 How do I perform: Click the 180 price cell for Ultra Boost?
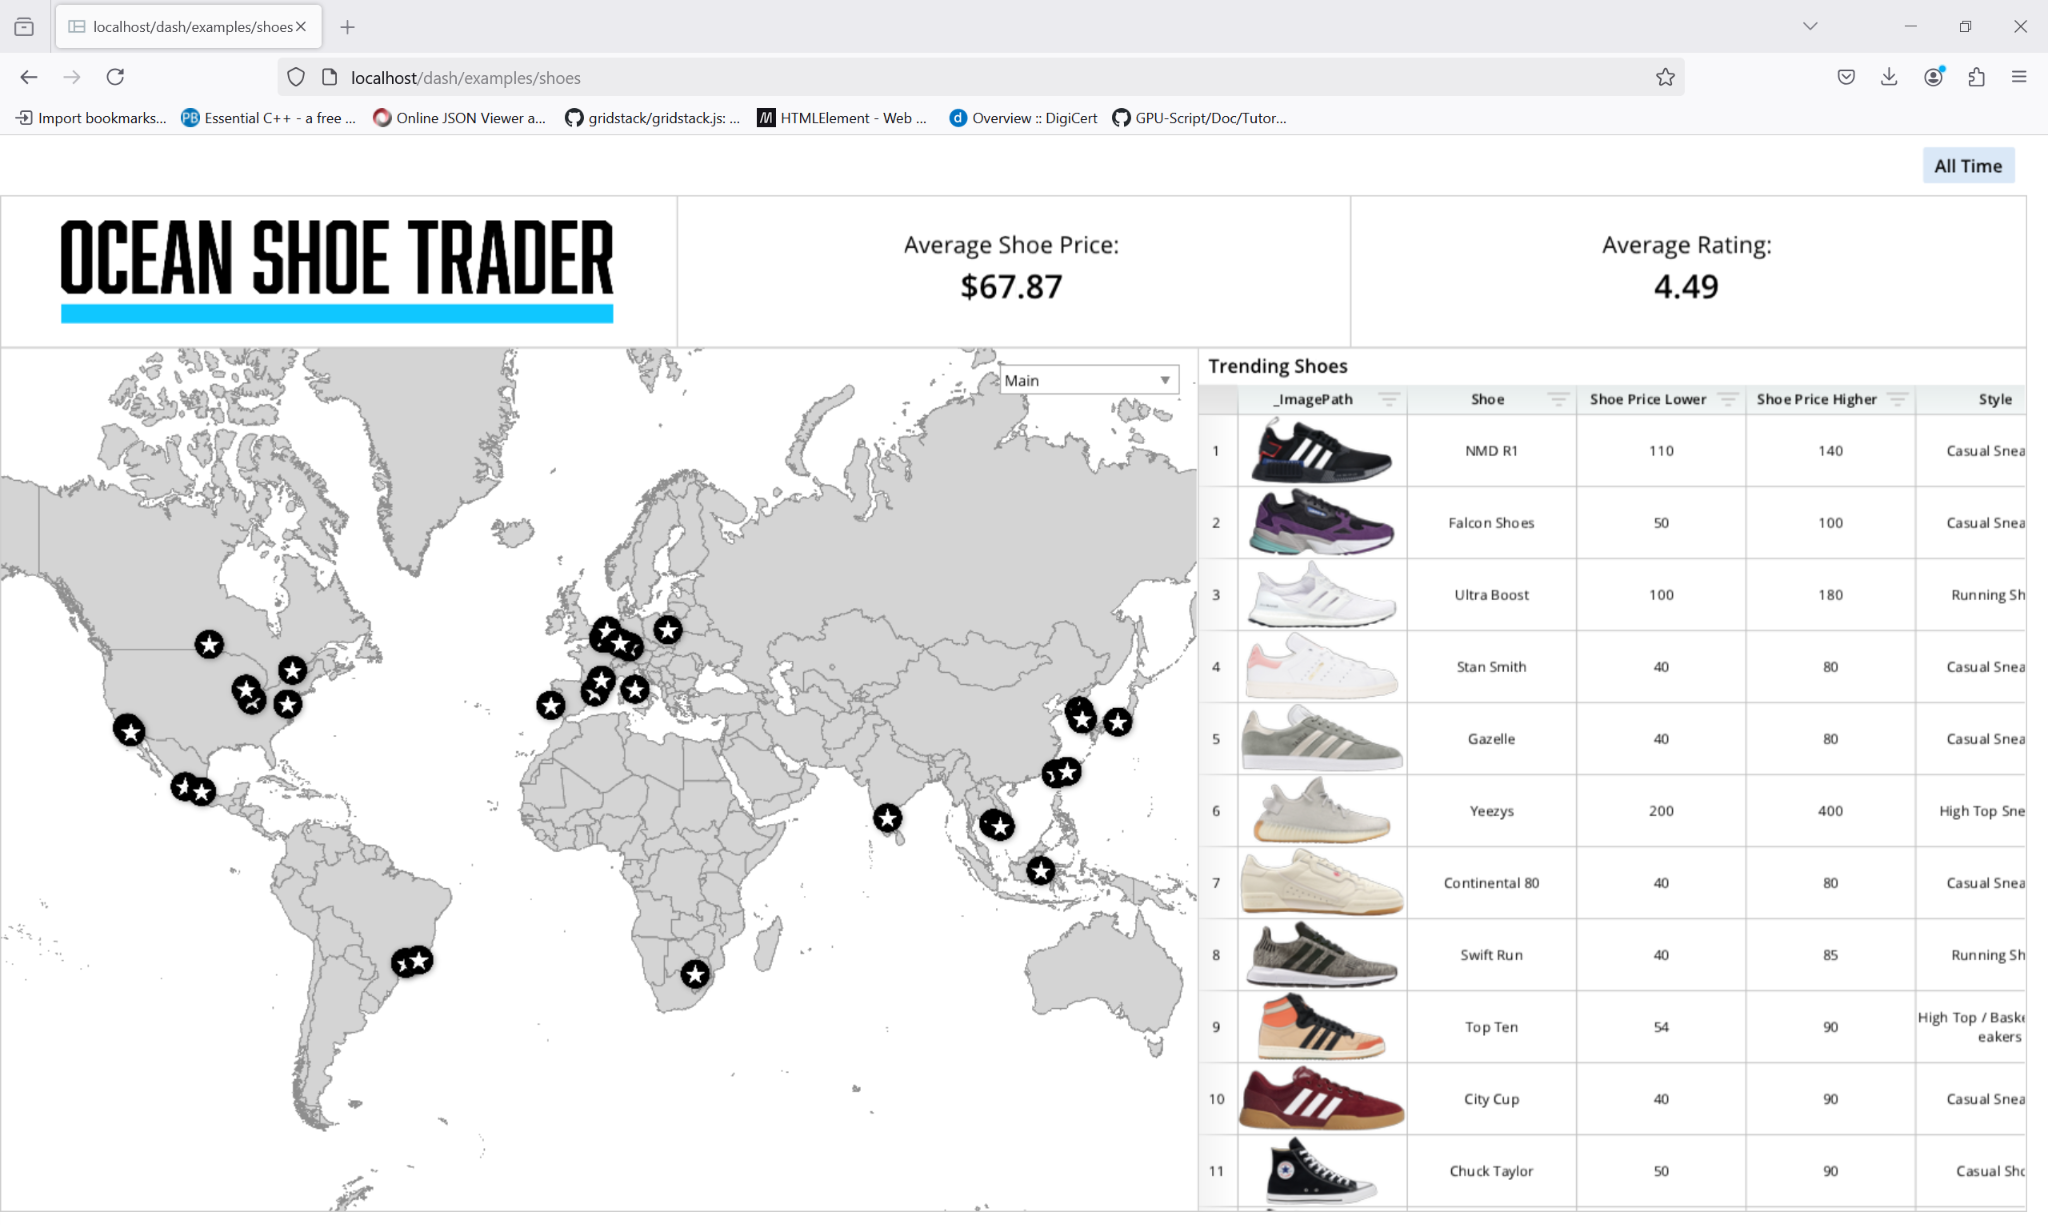coord(1831,595)
